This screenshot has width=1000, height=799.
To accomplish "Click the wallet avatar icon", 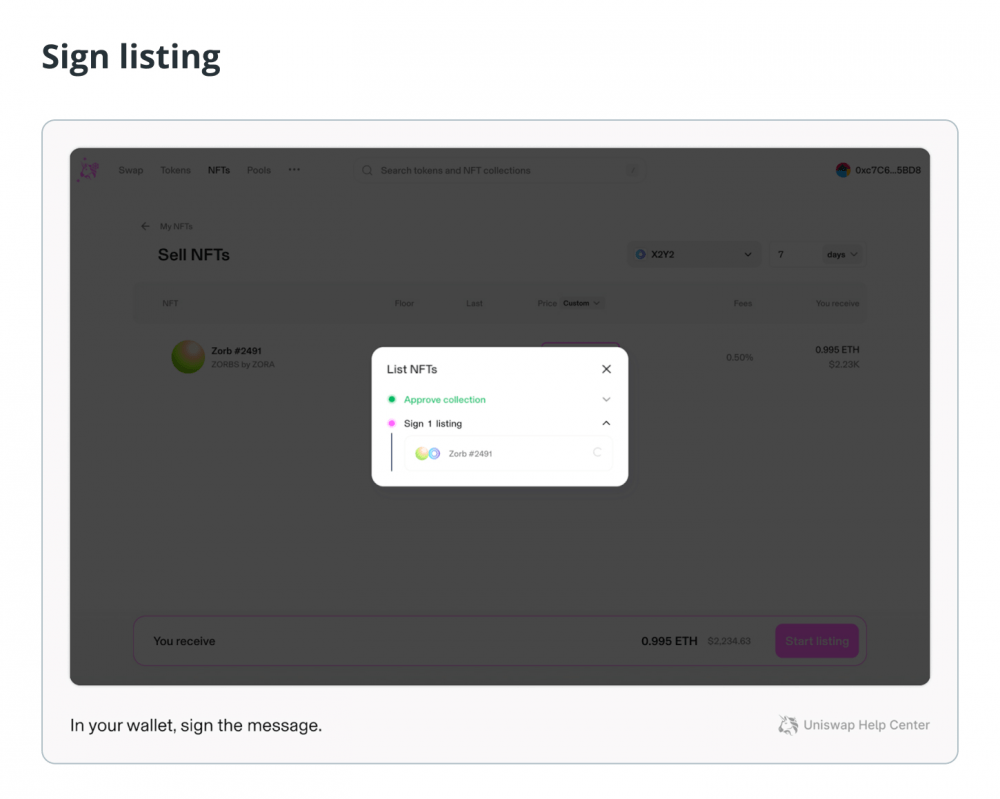I will [x=843, y=170].
